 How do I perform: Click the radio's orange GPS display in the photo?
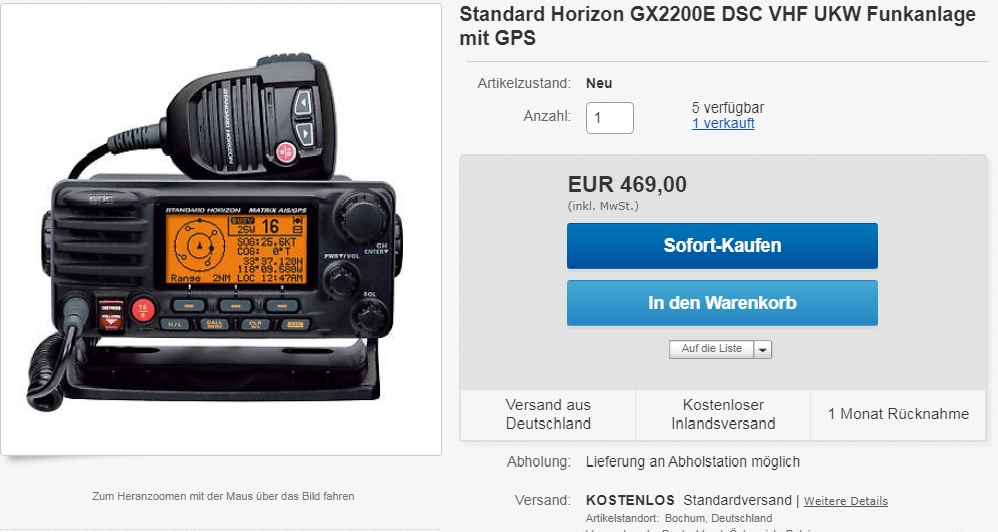point(236,249)
